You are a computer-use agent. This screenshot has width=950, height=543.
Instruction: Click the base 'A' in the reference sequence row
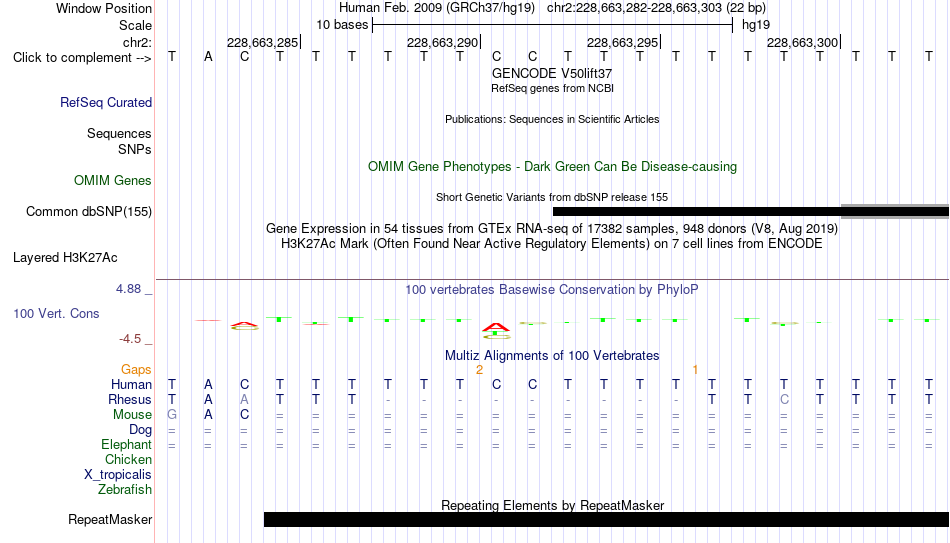click(208, 57)
